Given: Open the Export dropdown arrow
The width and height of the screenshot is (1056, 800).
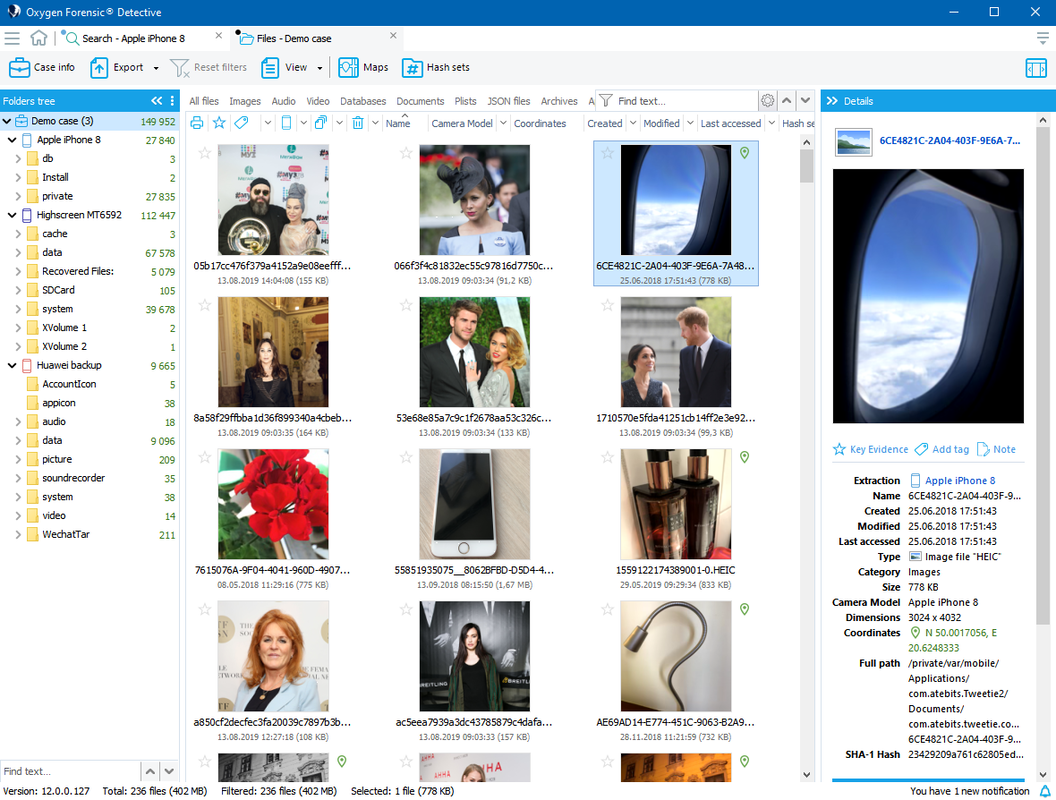Looking at the screenshot, I should coord(156,68).
